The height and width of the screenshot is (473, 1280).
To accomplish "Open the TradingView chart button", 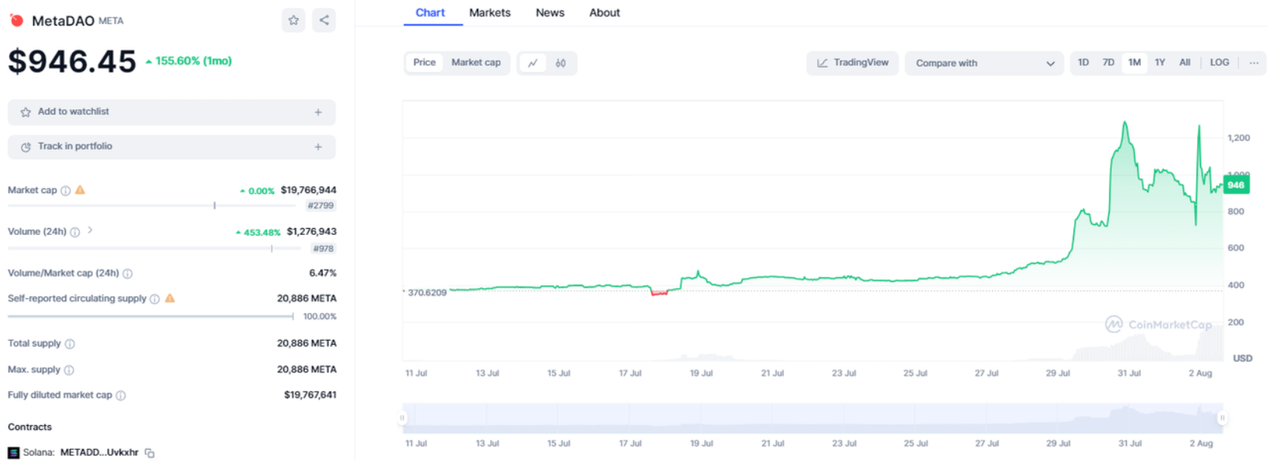I will (852, 63).
